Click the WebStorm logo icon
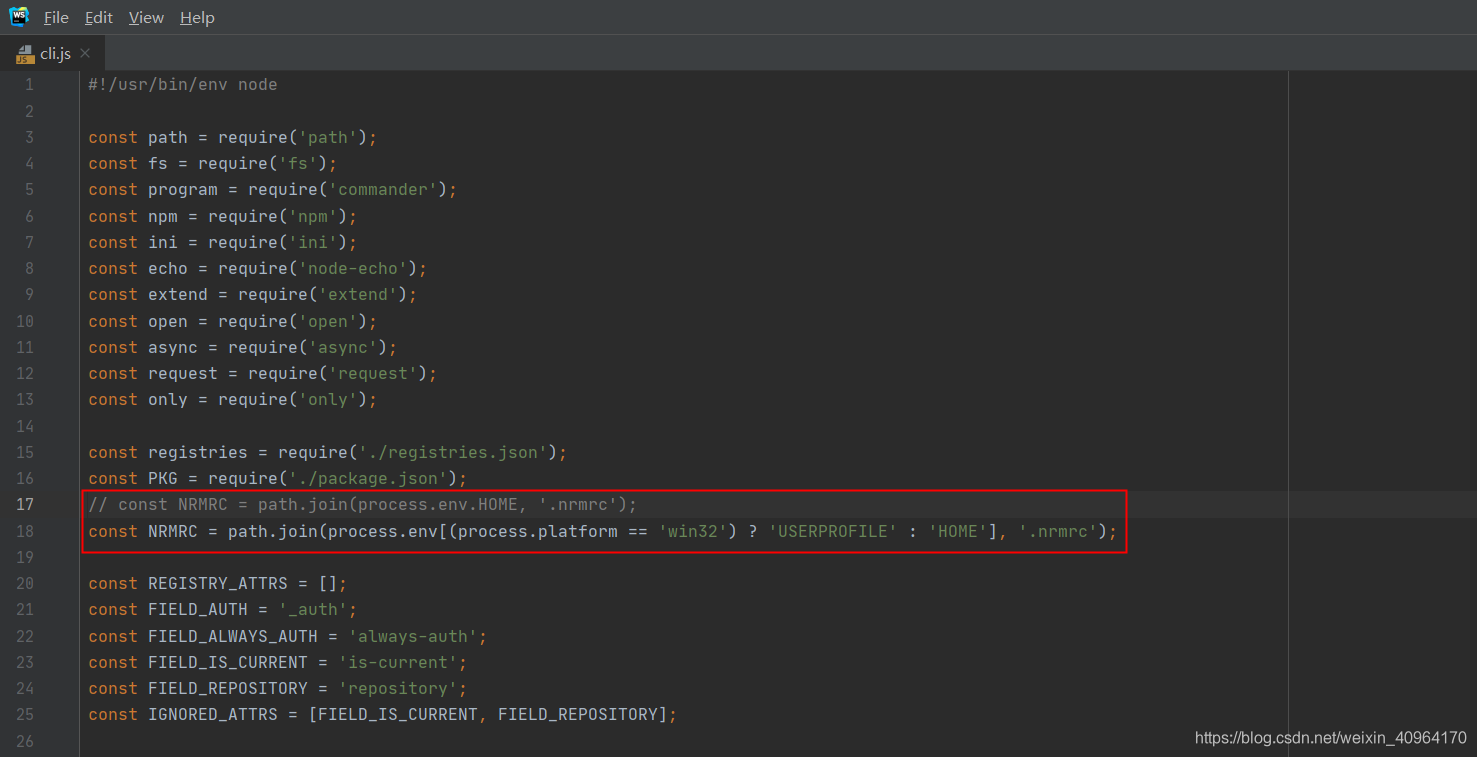1477x757 pixels. point(19,17)
